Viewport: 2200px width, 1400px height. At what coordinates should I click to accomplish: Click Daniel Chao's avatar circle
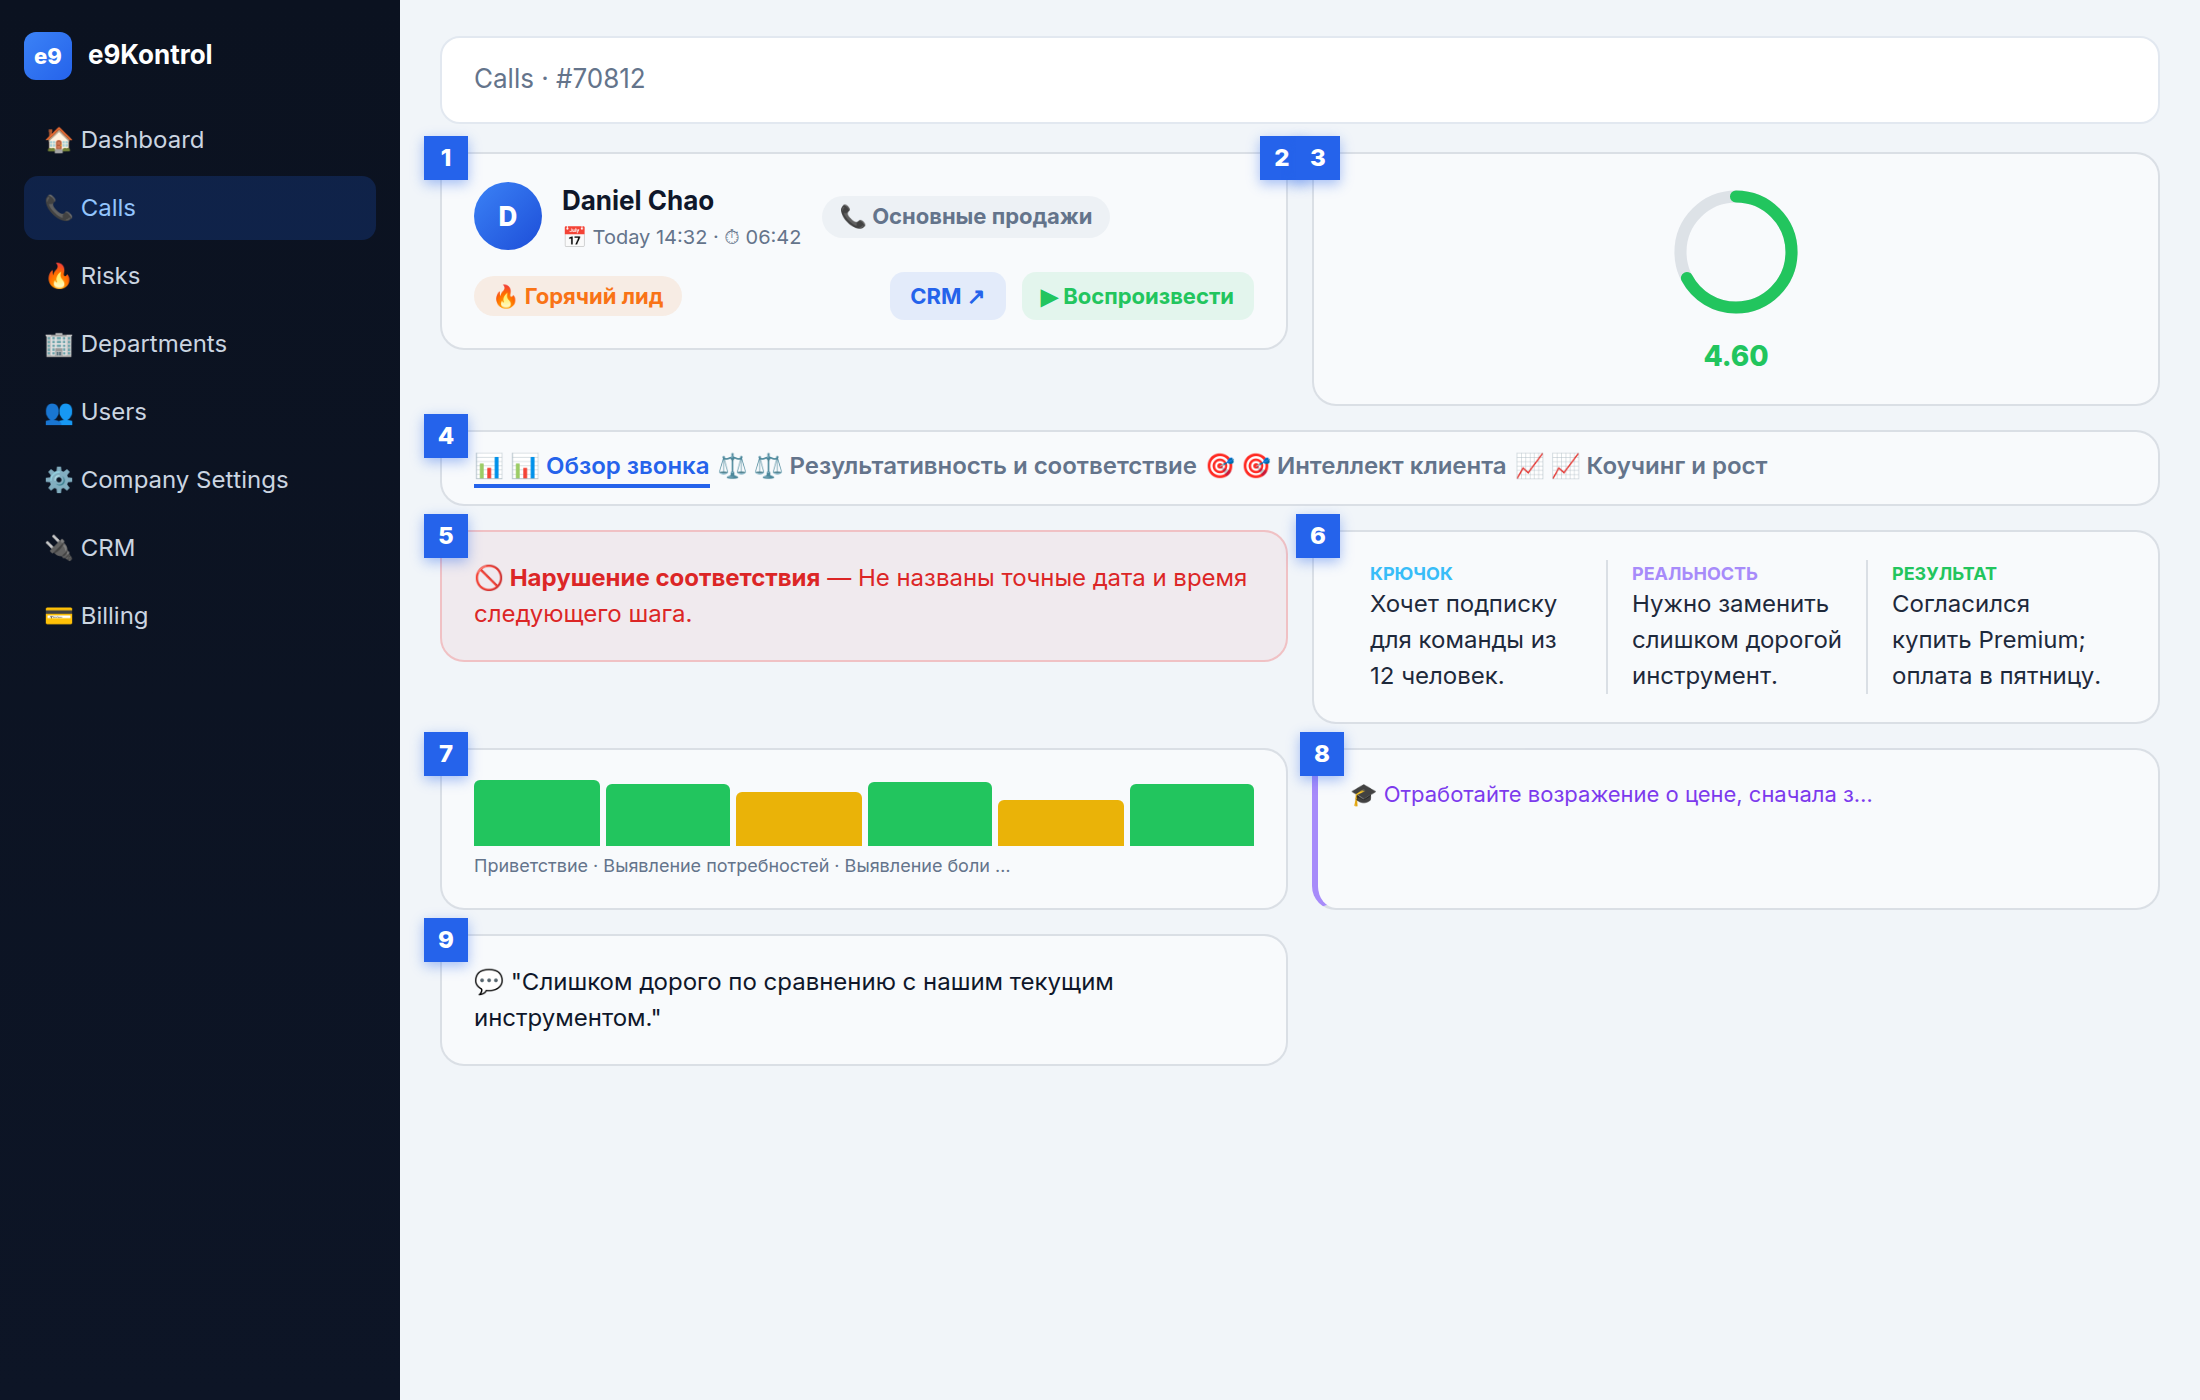pyautogui.click(x=508, y=216)
